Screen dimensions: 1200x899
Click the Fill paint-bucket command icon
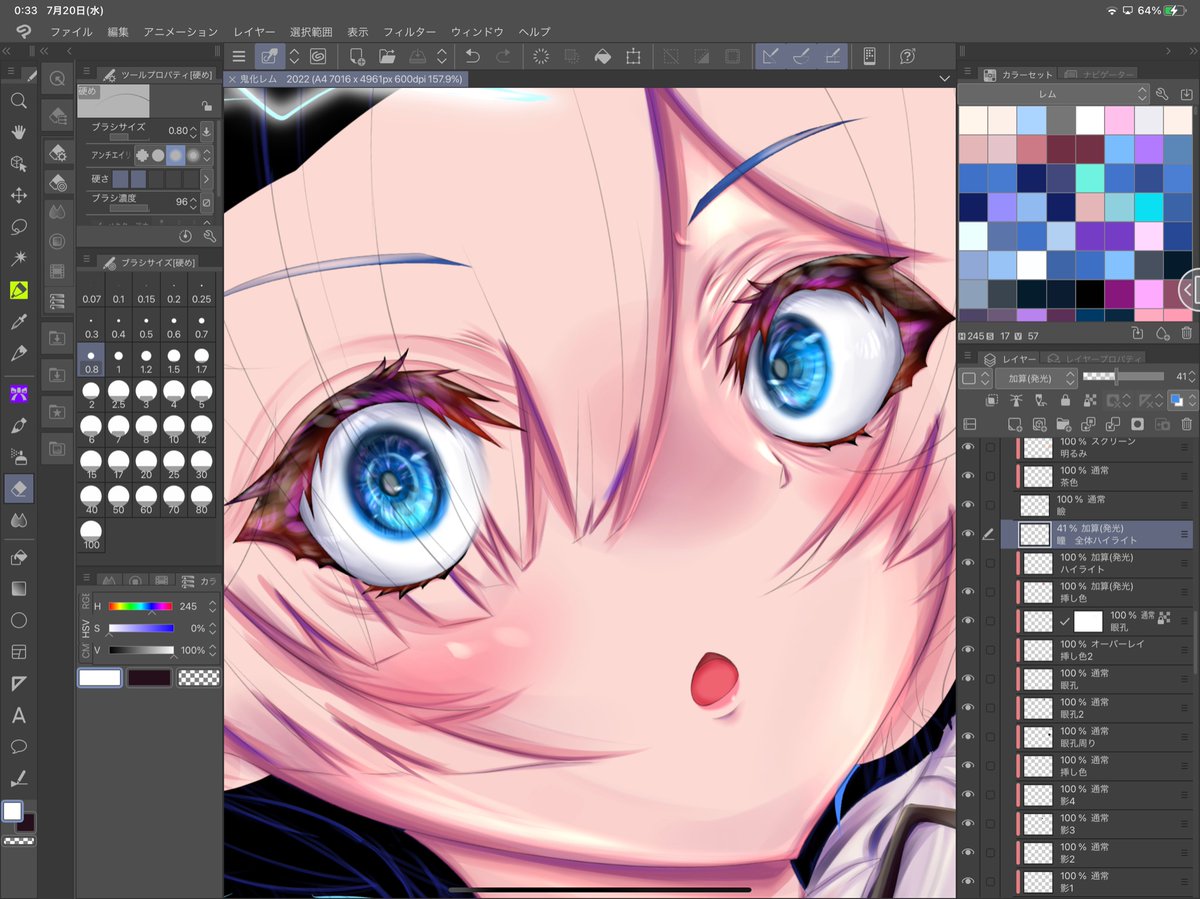point(602,57)
